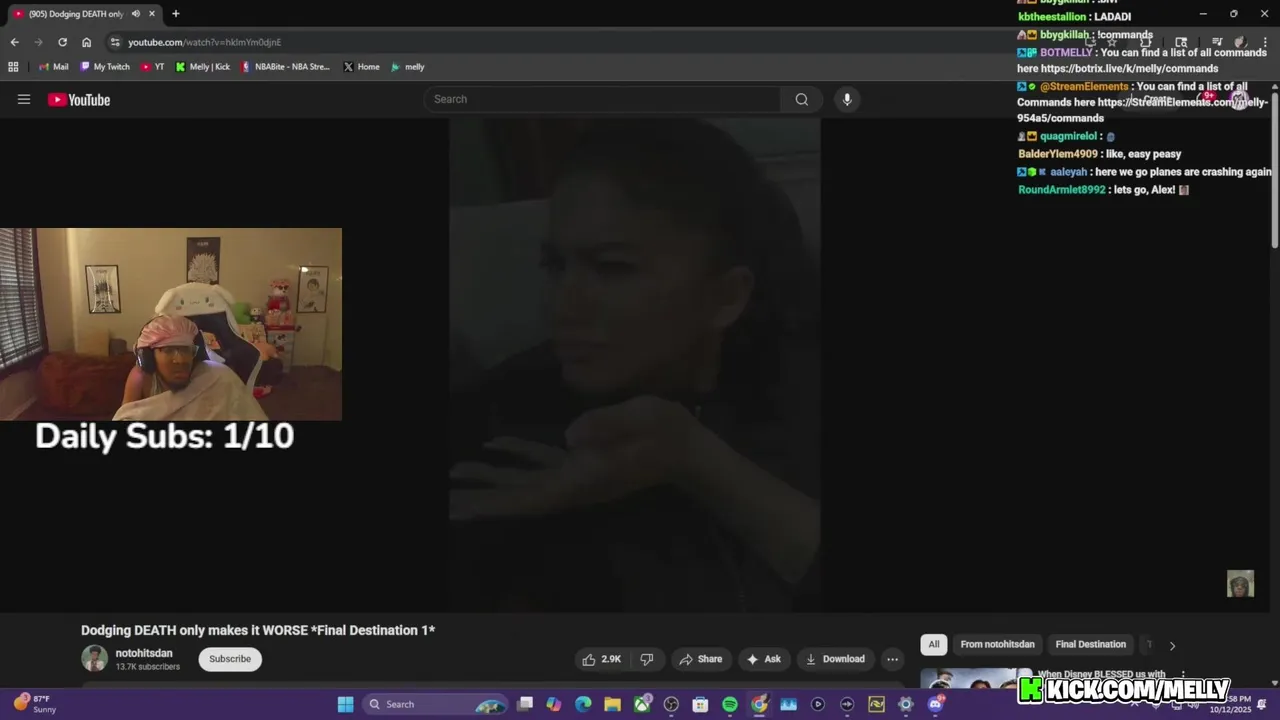Open the notohitsdan channel name link
This screenshot has width=1280, height=720.
point(144,653)
